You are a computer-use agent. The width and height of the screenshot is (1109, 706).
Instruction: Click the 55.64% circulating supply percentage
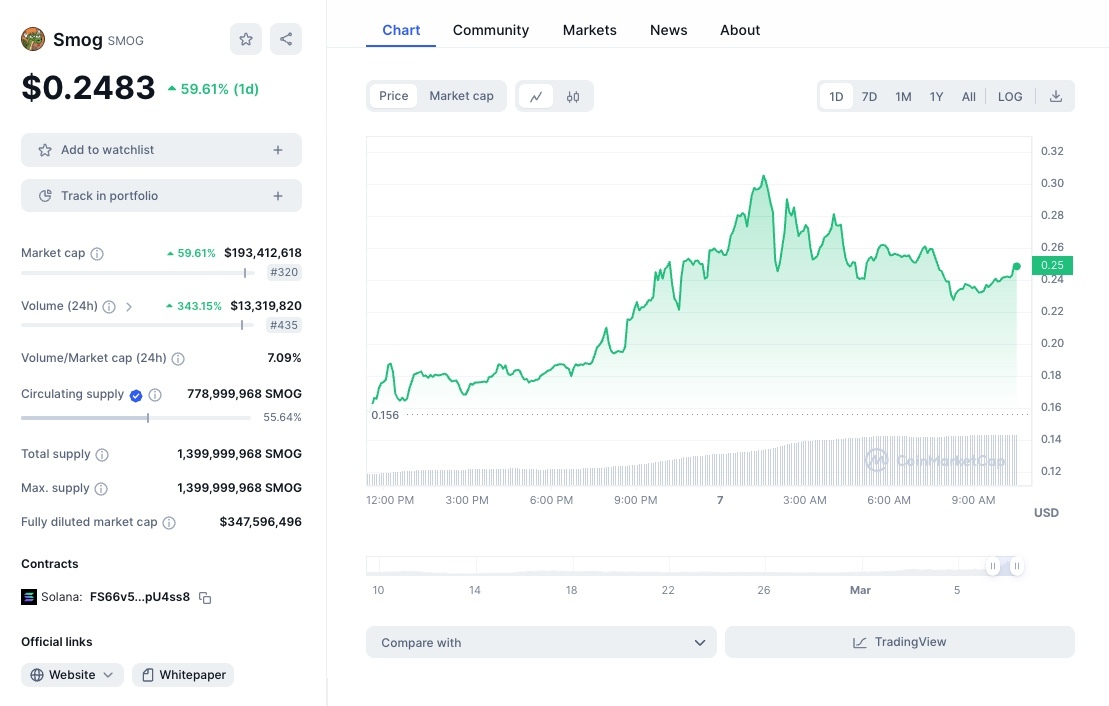(282, 417)
